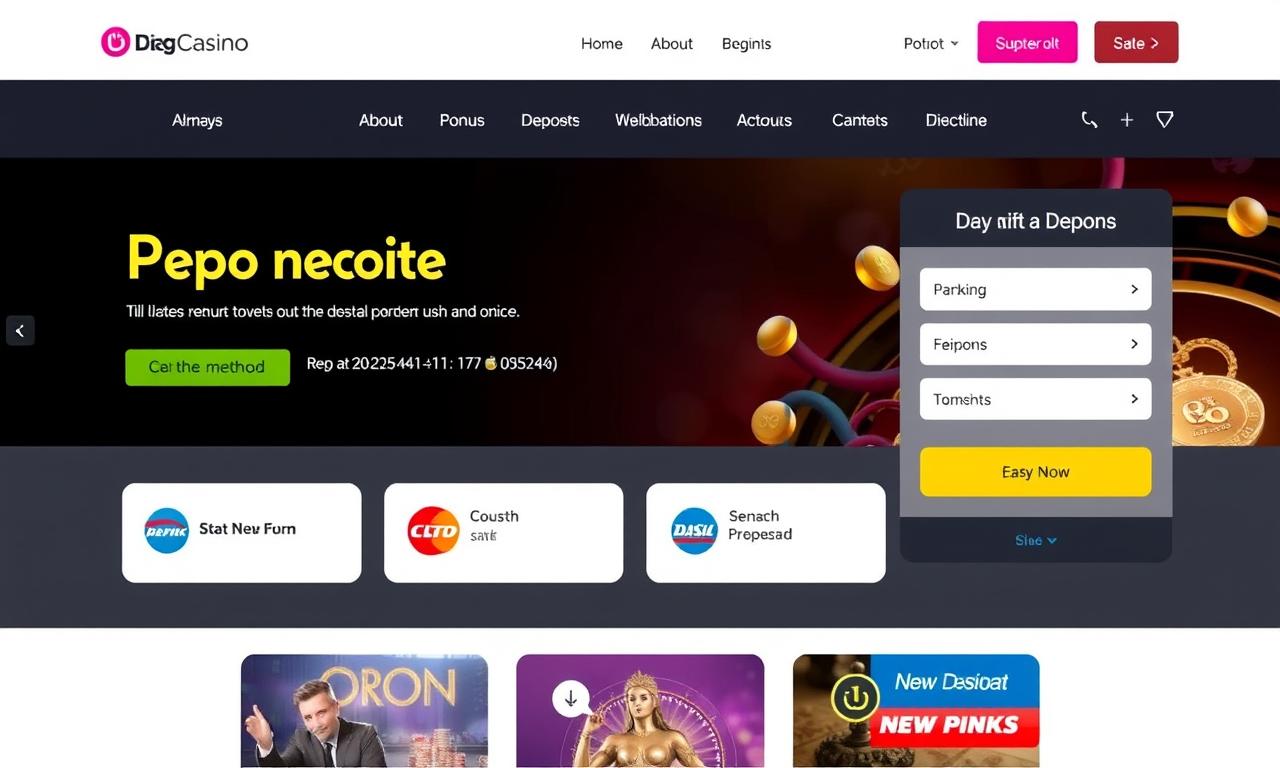
Task: Click the yellow power icon on banner
Action: [x=855, y=697]
